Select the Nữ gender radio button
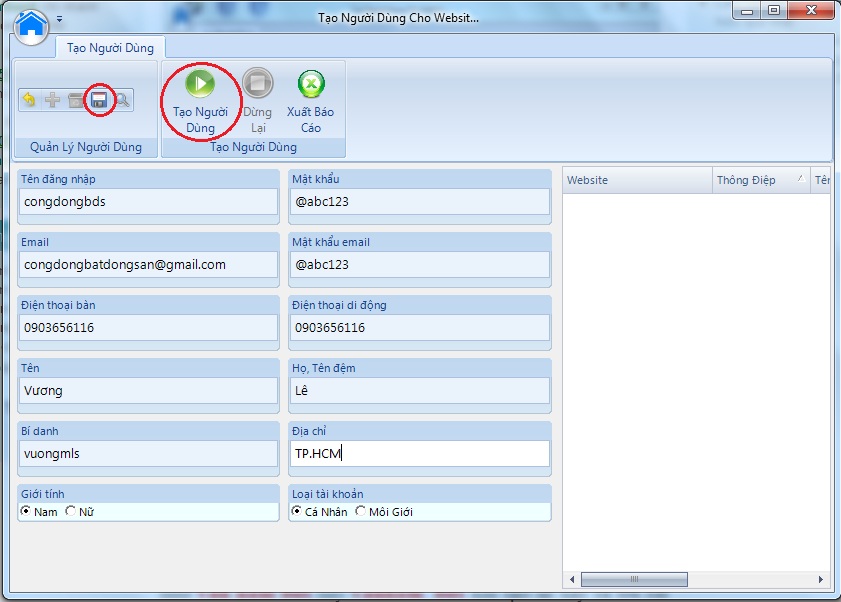 point(71,512)
